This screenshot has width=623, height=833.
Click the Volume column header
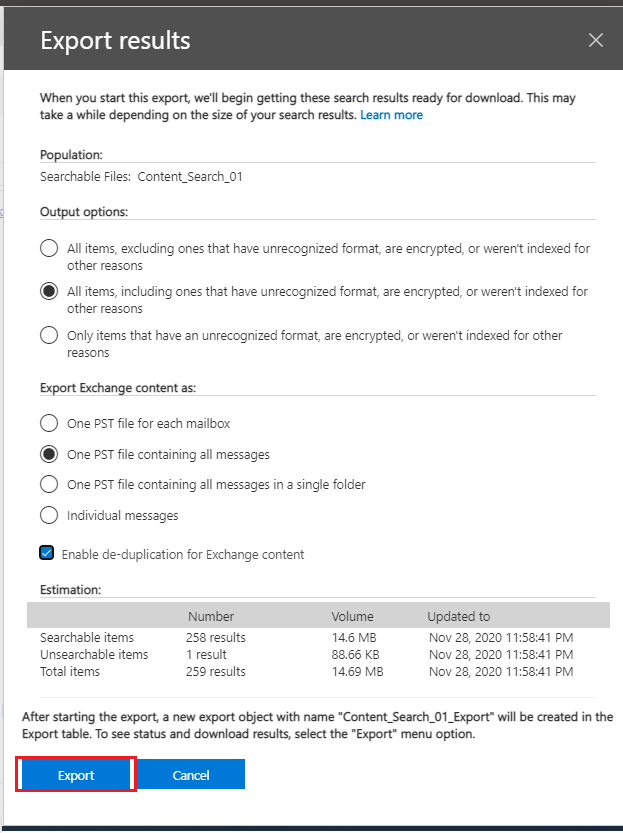[352, 616]
